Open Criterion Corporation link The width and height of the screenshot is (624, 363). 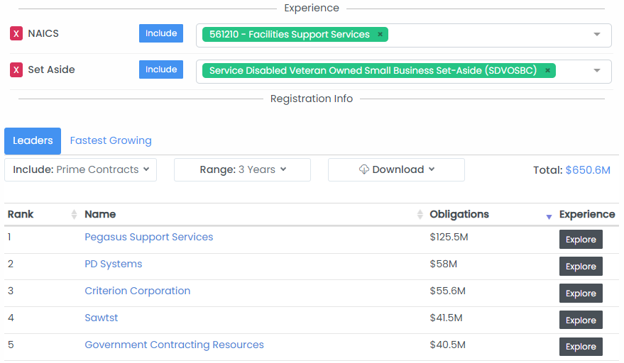click(137, 291)
